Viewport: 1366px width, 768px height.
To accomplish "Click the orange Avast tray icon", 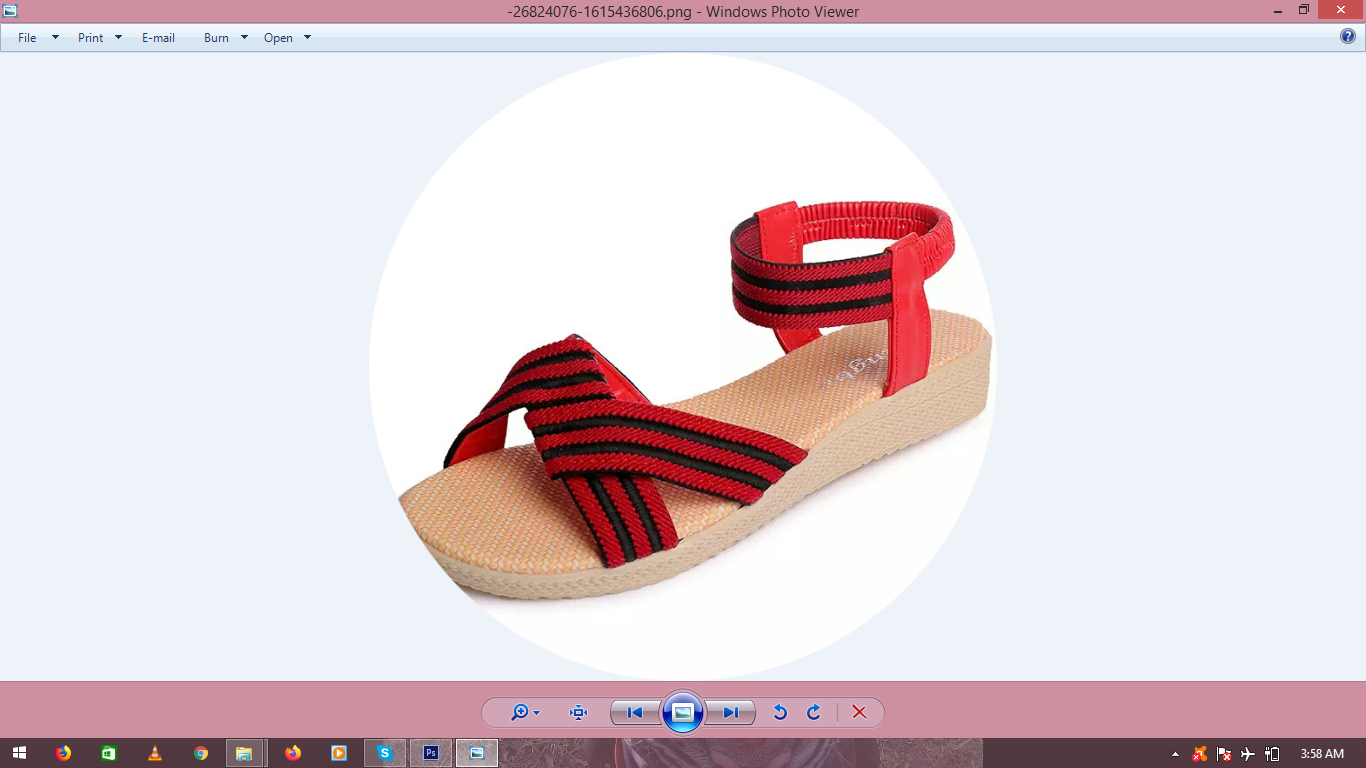I will coord(1199,754).
